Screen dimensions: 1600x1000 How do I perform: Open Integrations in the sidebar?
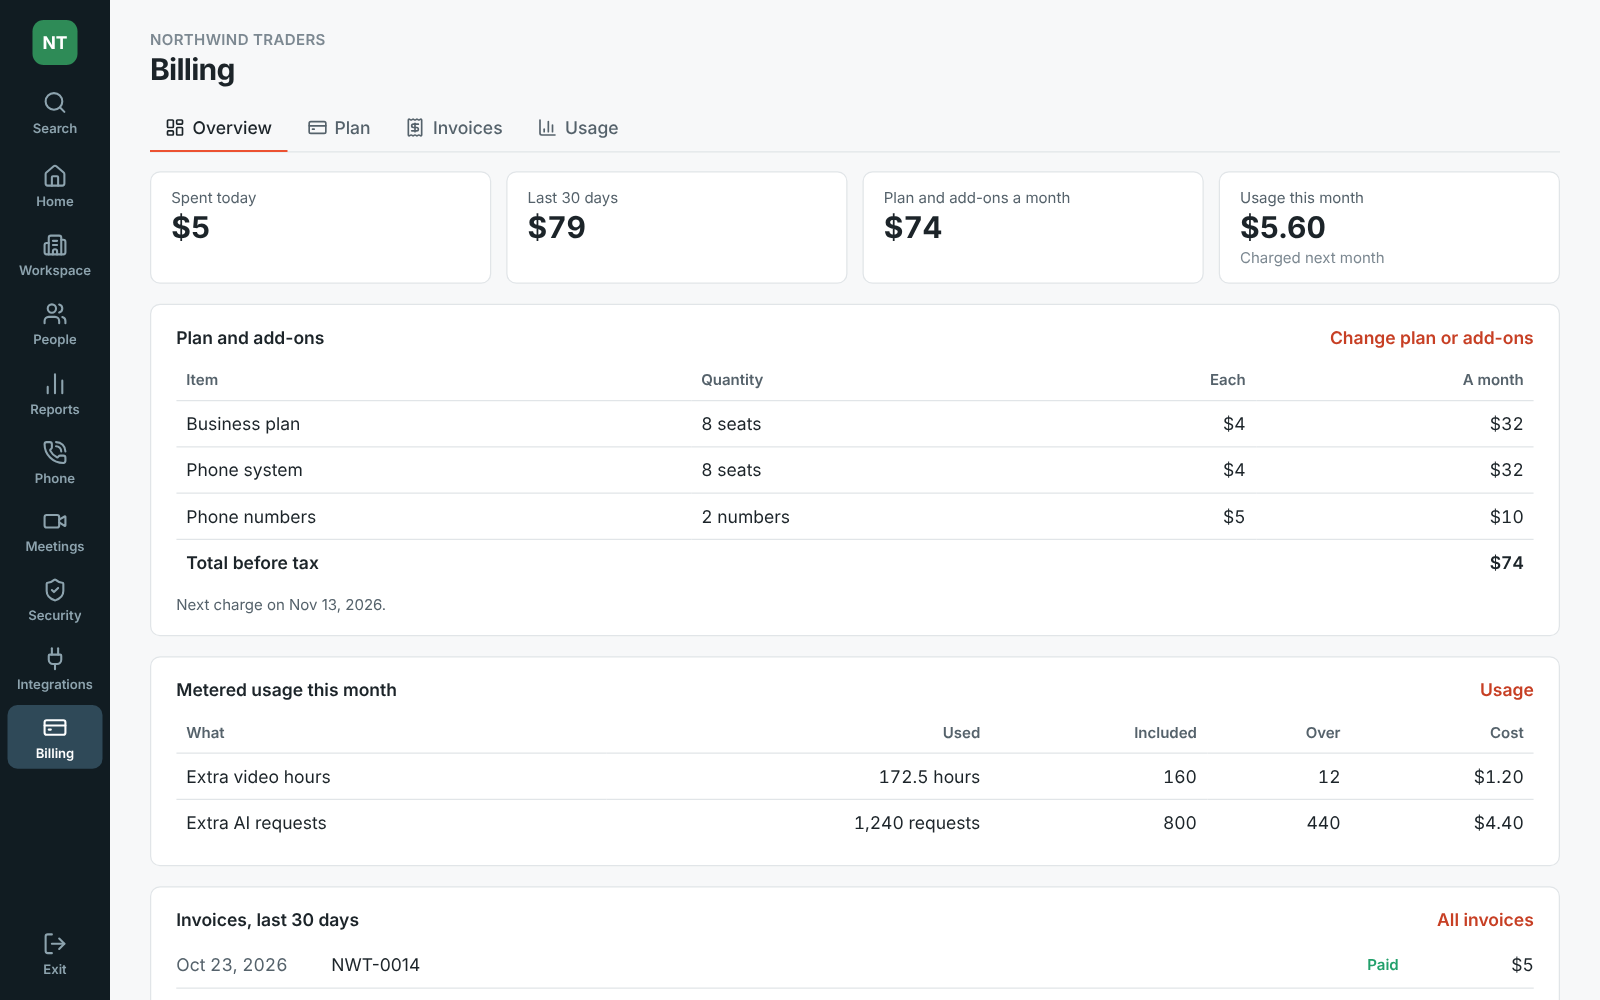[x=55, y=670]
